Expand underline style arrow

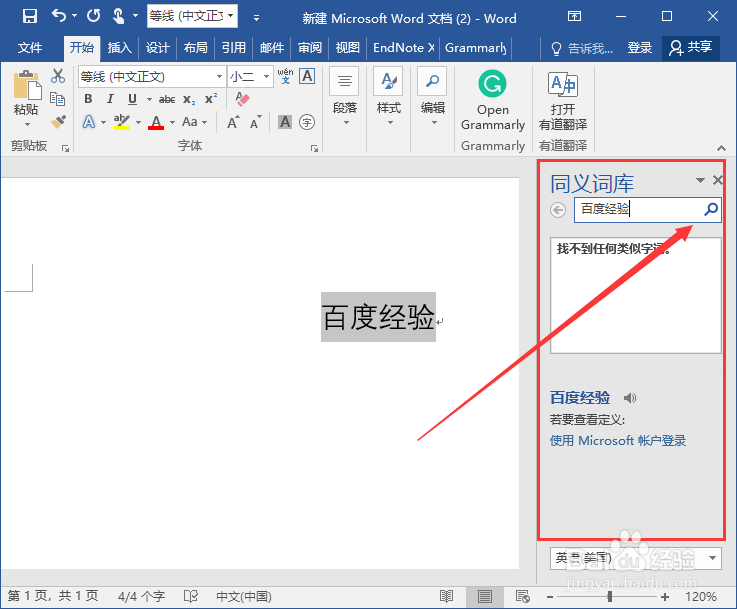click(149, 99)
